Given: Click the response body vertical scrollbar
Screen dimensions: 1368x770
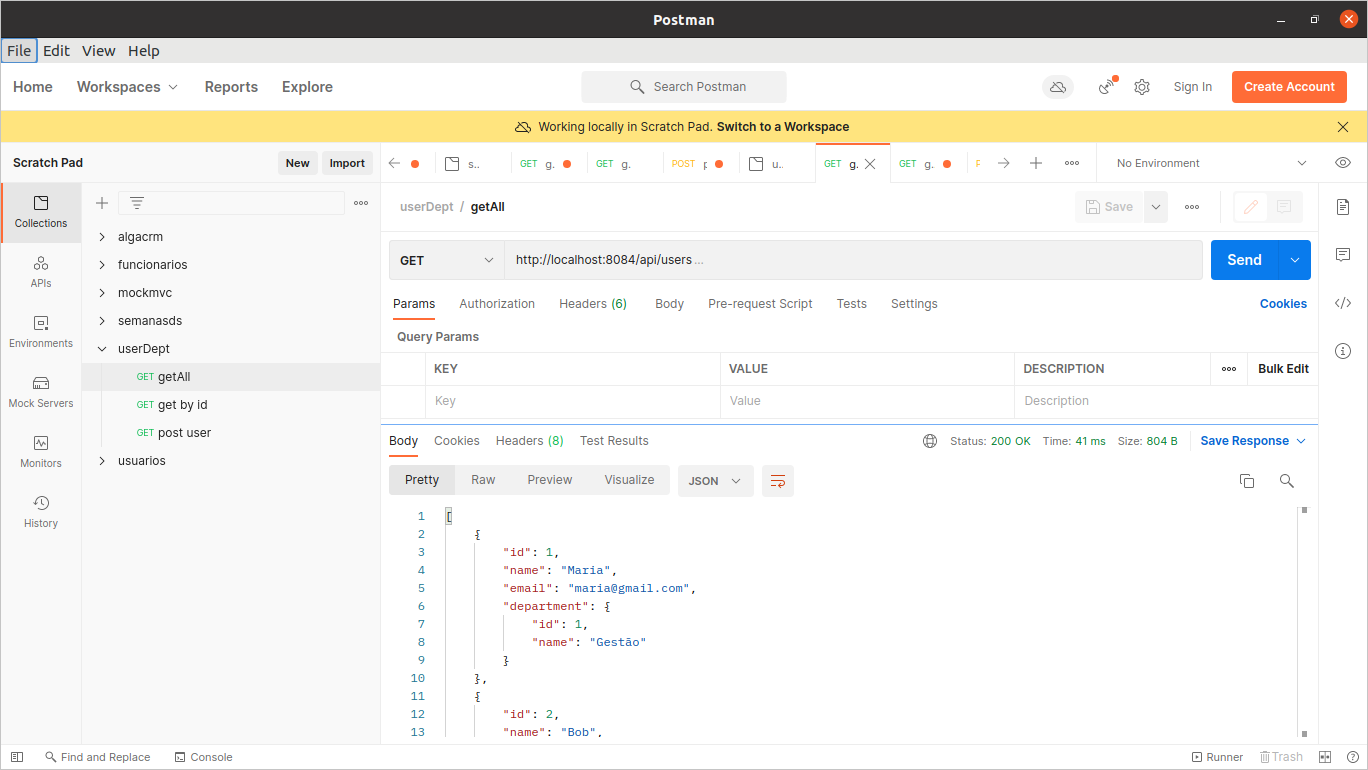Looking at the screenshot, I should click(x=1303, y=622).
